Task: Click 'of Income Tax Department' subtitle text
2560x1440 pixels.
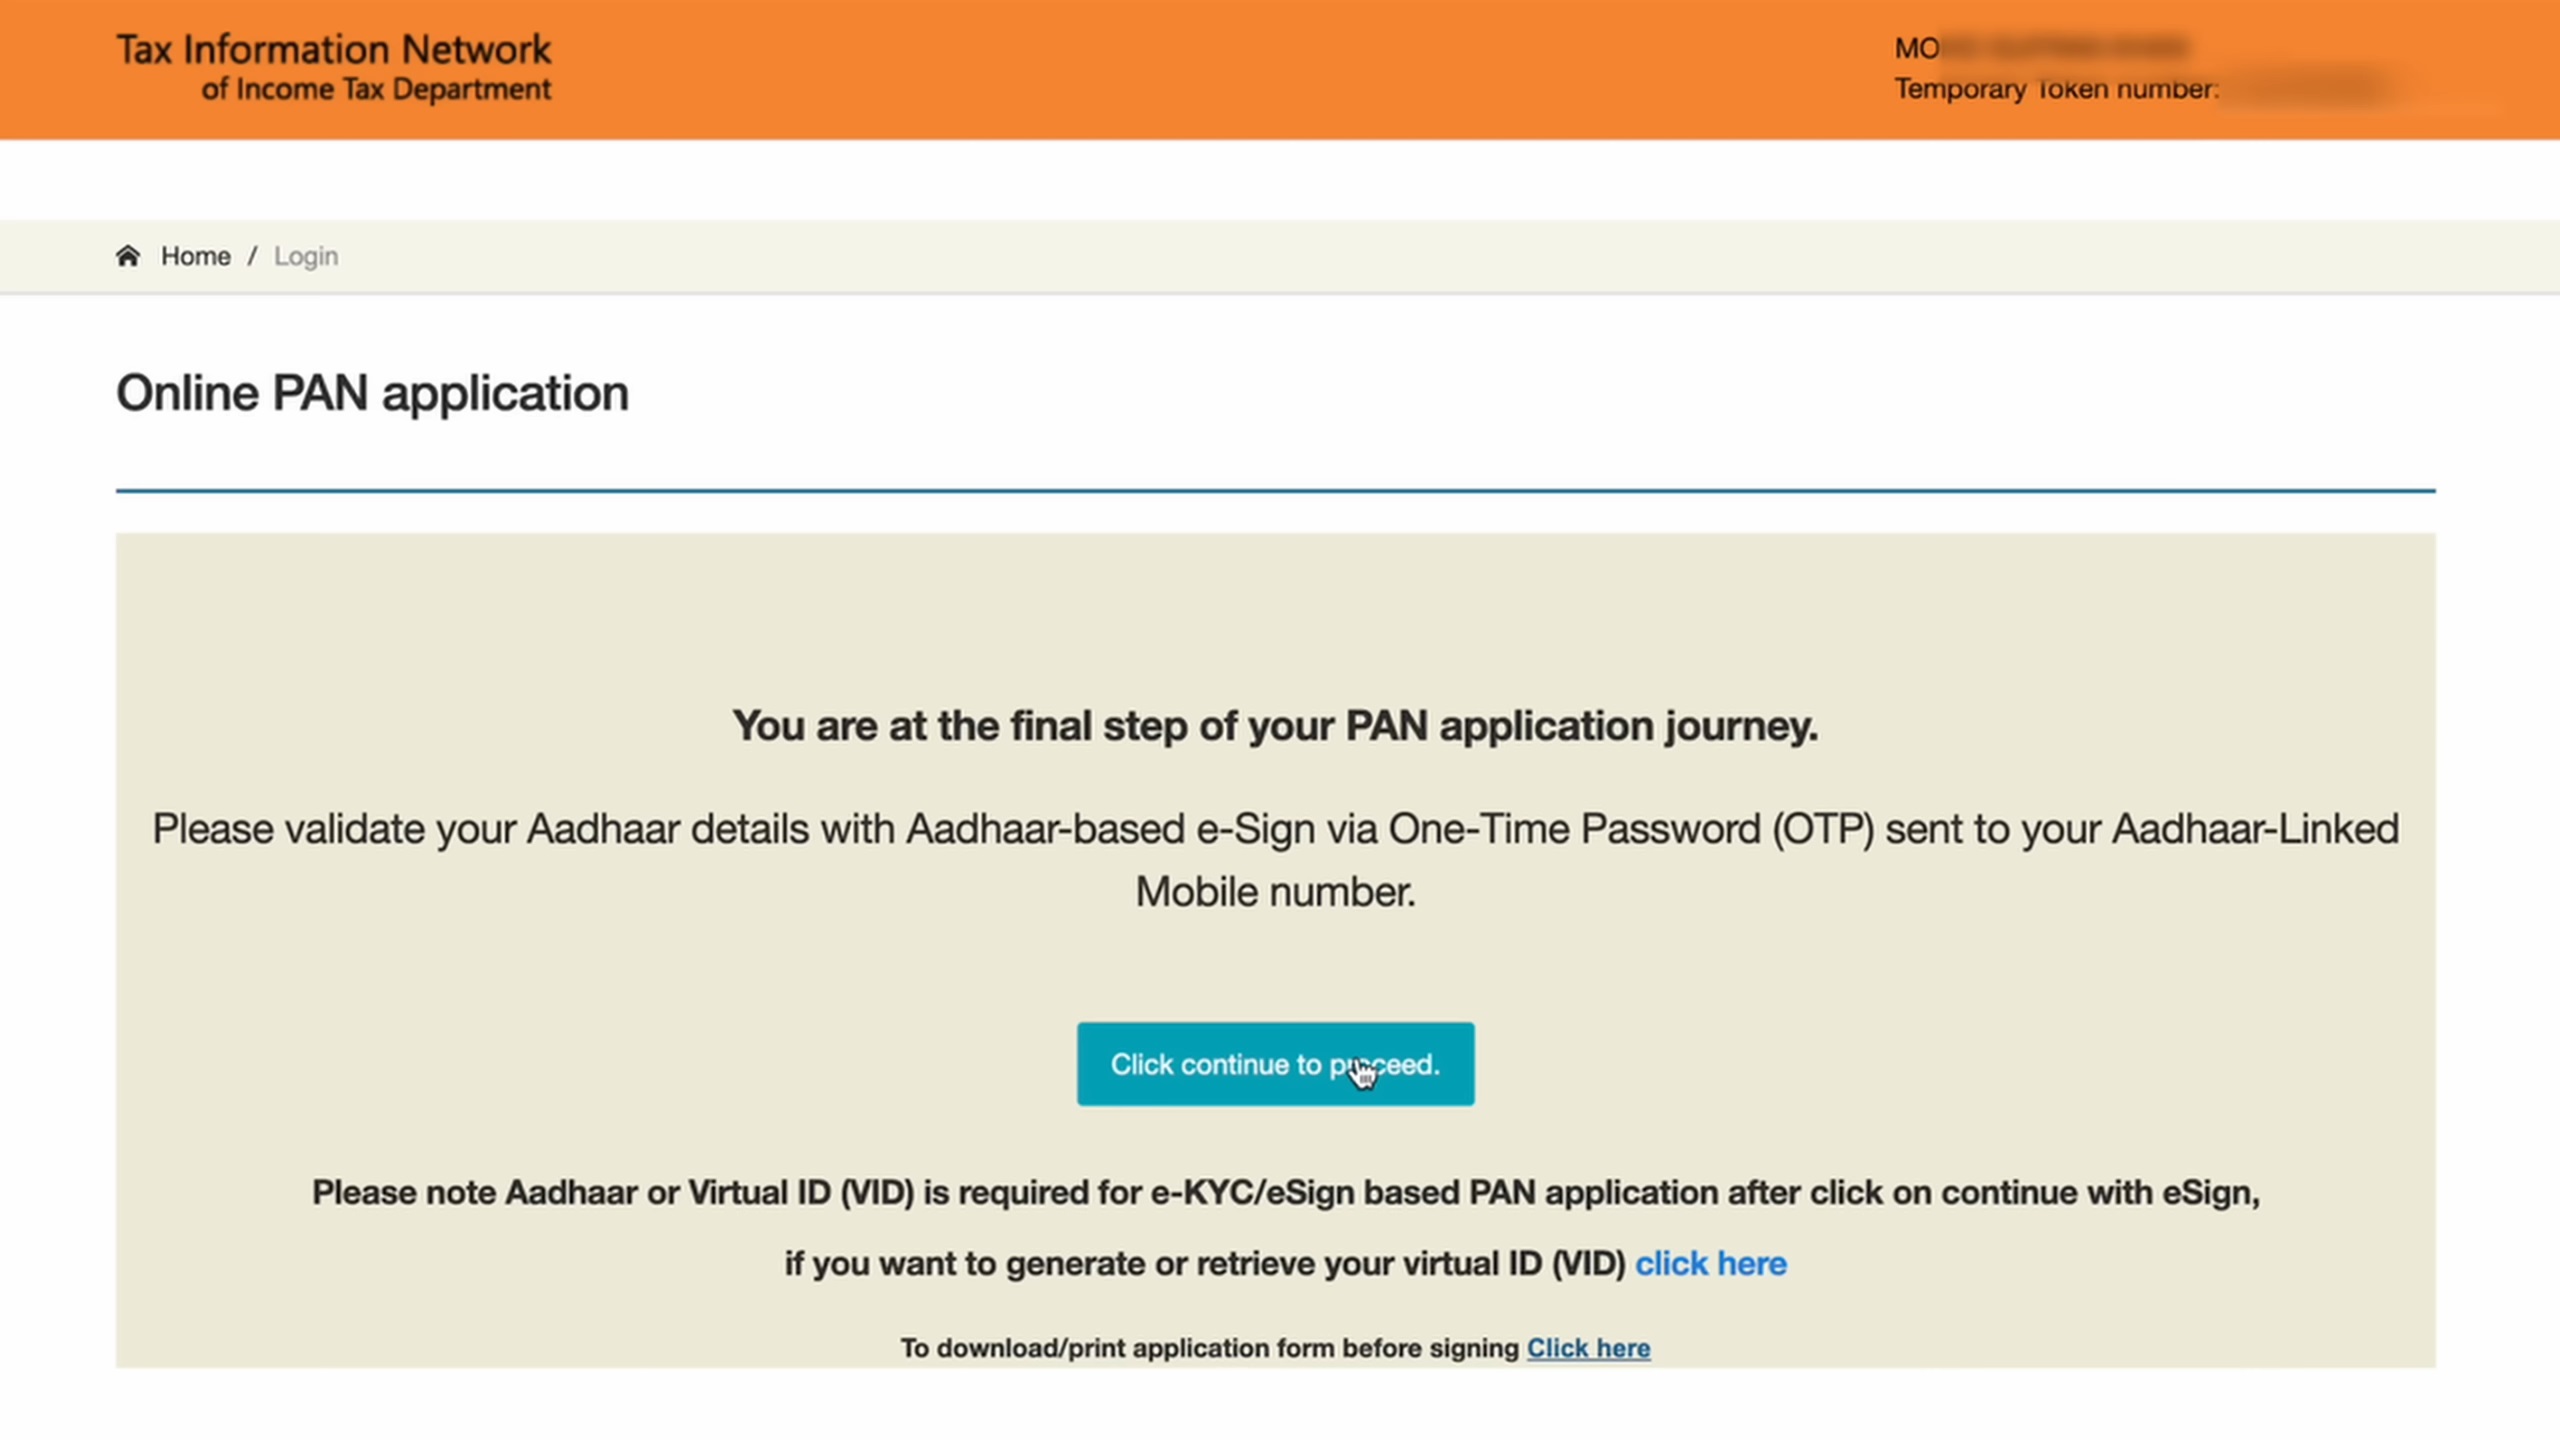Action: pyautogui.click(x=376, y=90)
